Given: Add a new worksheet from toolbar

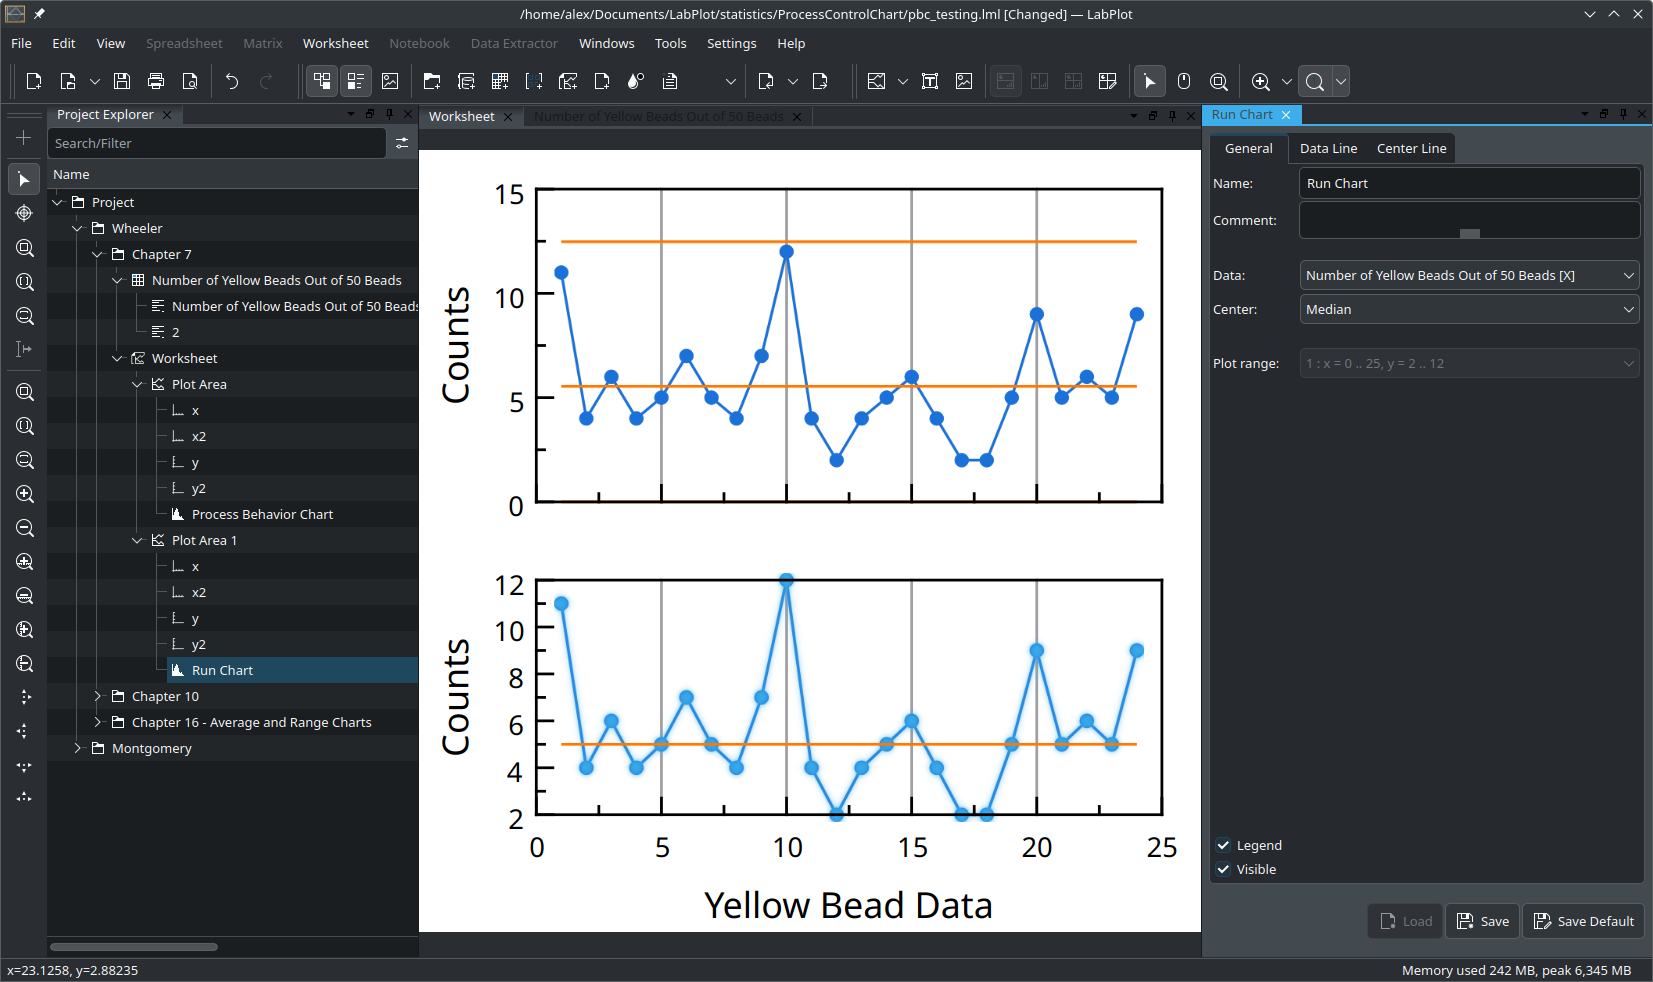Looking at the screenshot, I should coord(568,82).
